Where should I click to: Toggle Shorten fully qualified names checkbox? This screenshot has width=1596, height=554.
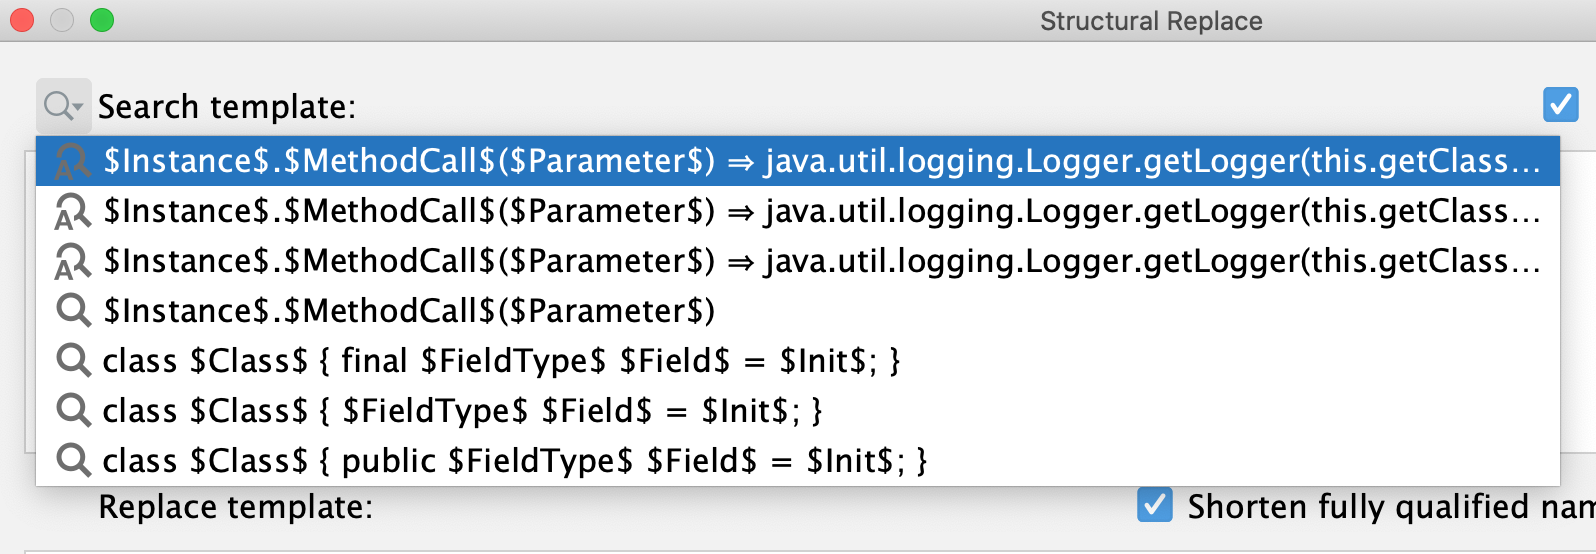[x=1154, y=505]
